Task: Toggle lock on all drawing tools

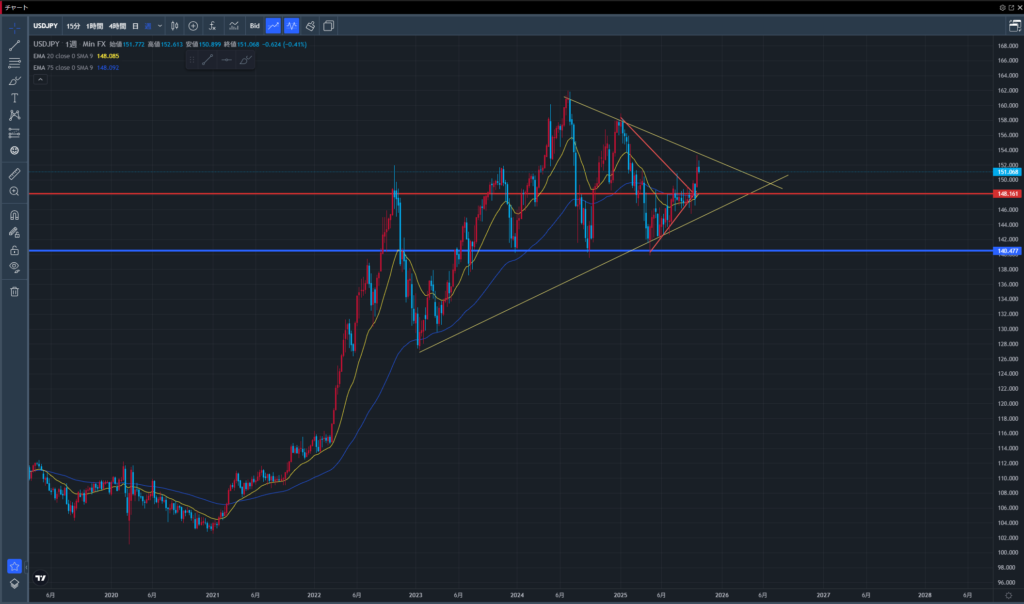Action: click(14, 250)
